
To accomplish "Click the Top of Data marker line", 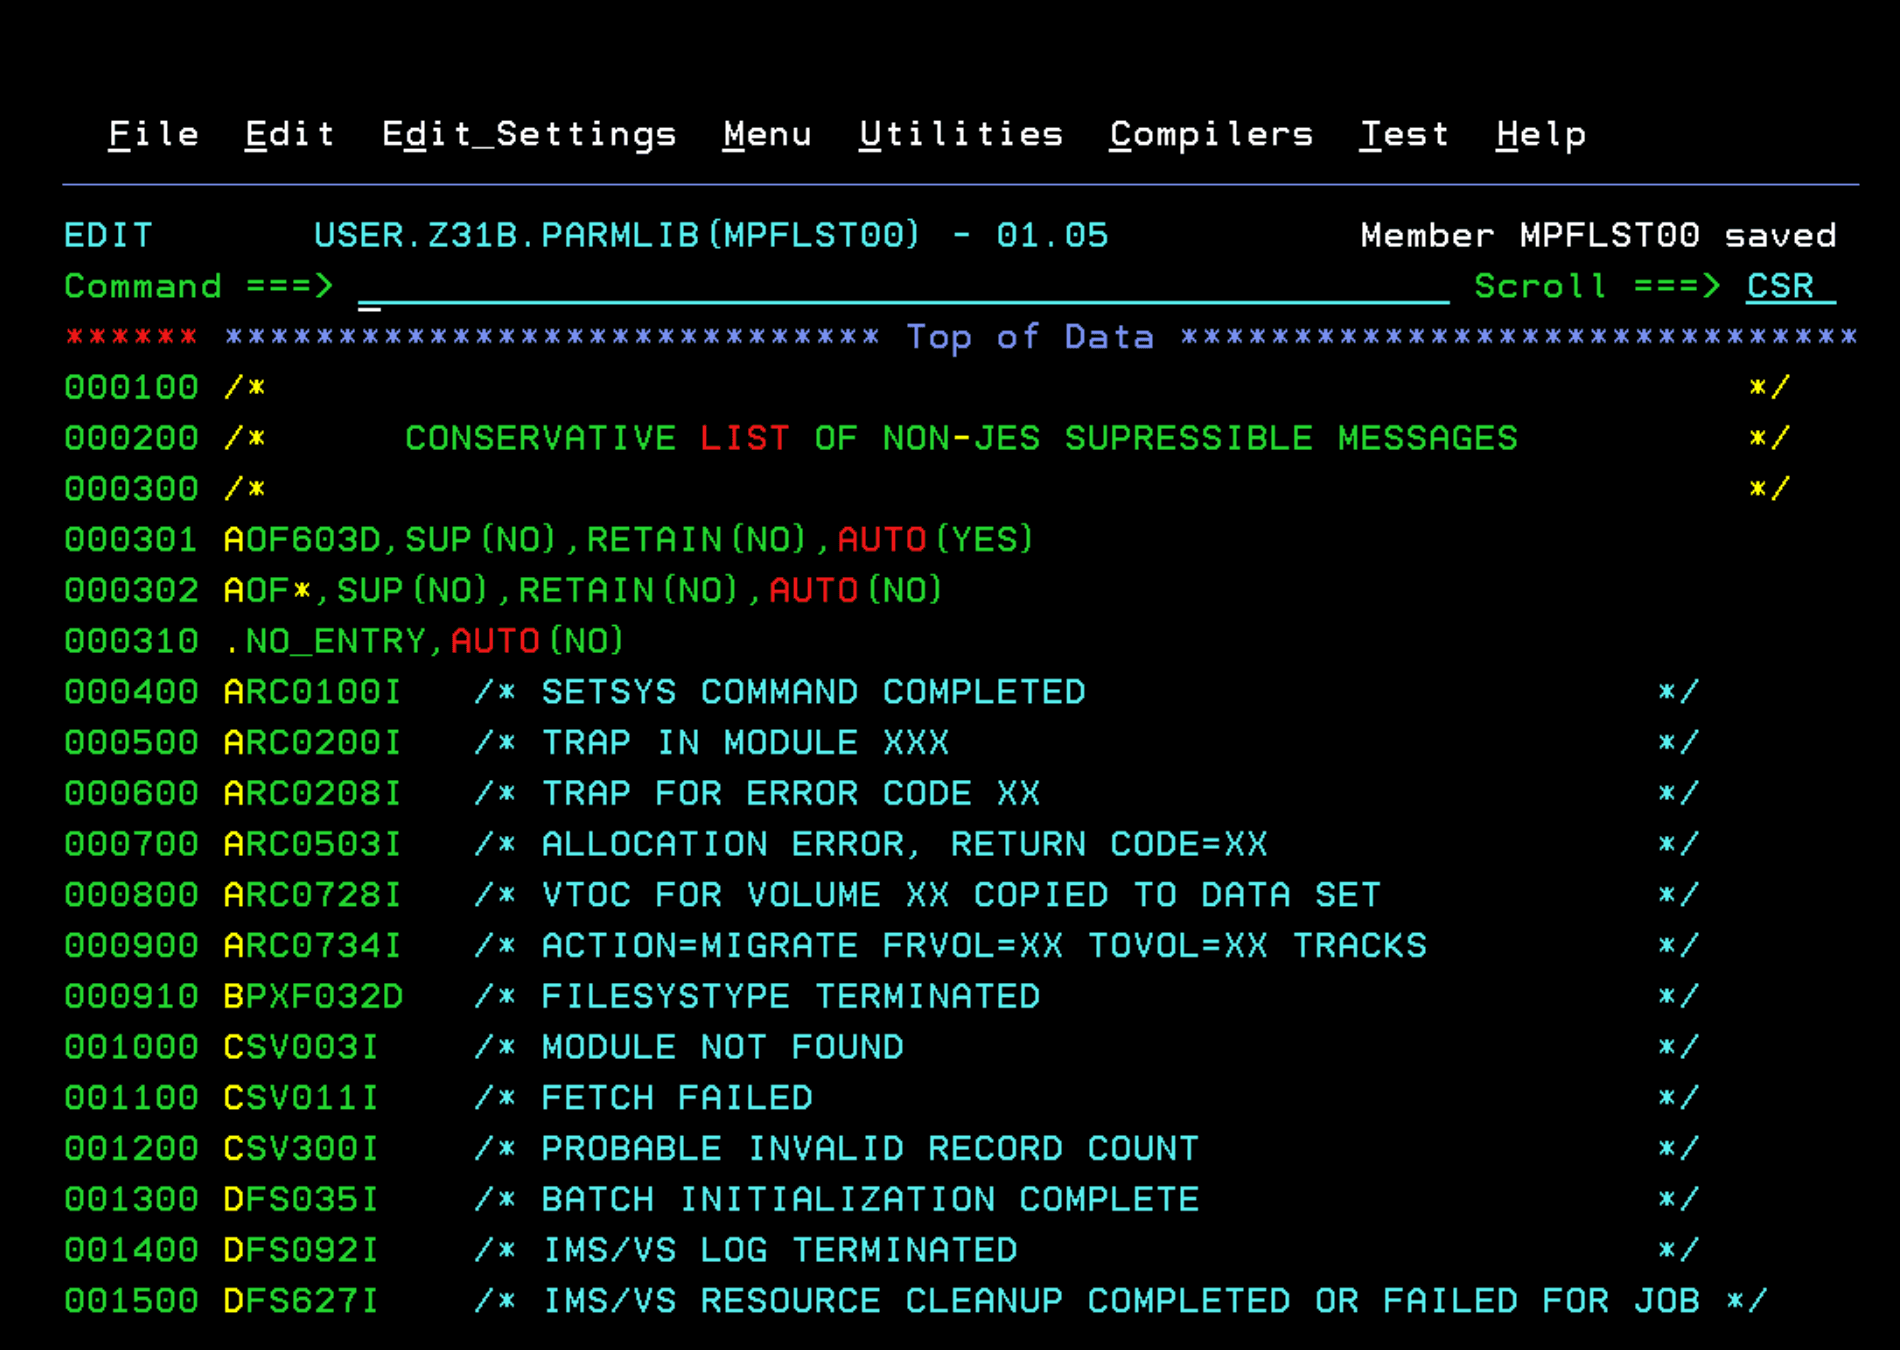I will click(1030, 337).
